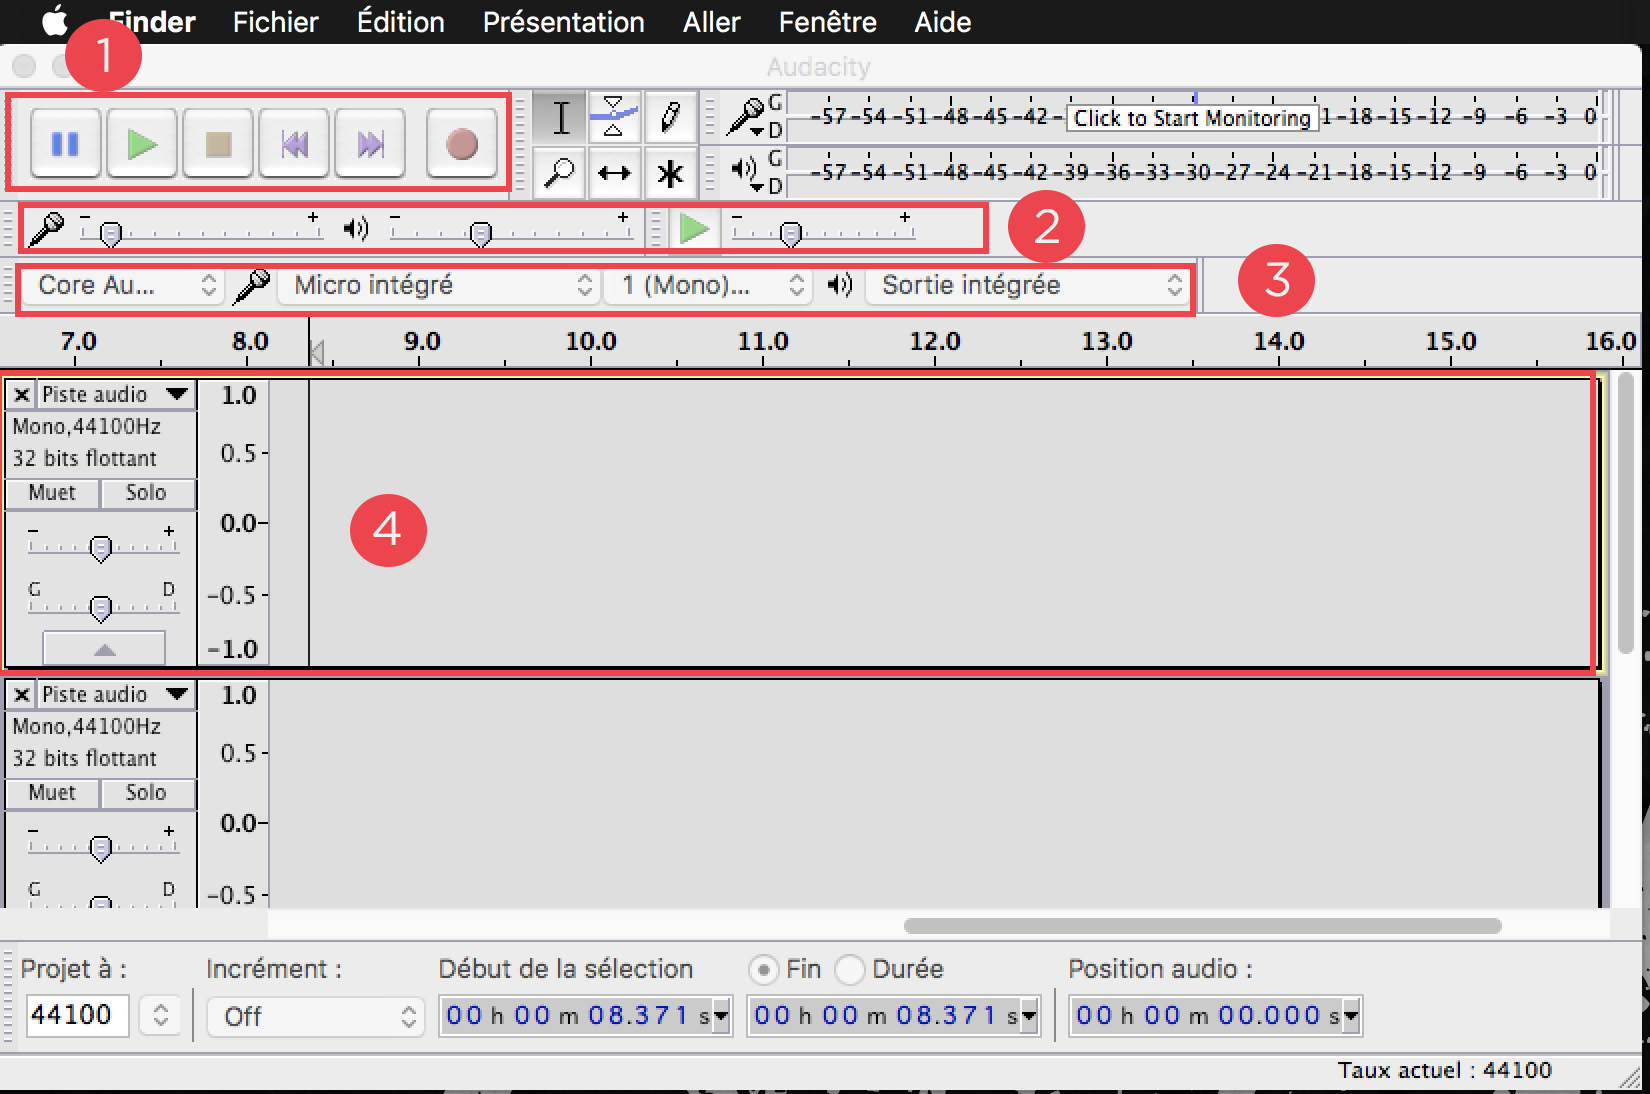Select the Durée radio button

(x=849, y=969)
